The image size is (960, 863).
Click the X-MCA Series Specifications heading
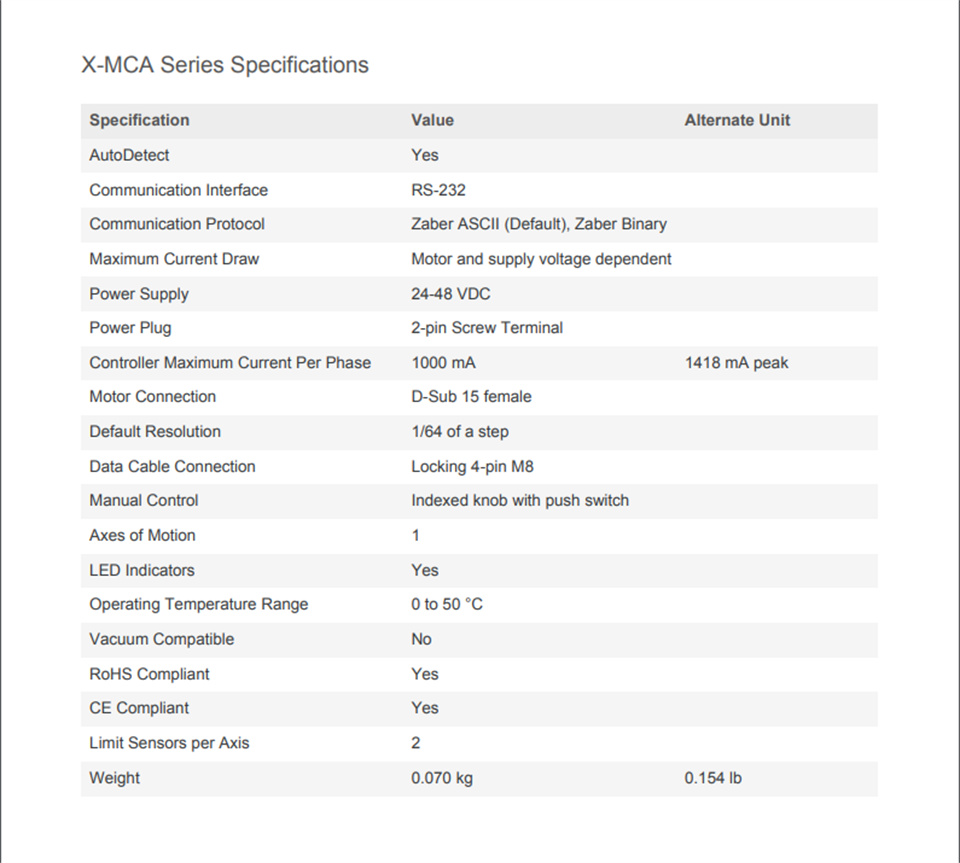coord(225,65)
